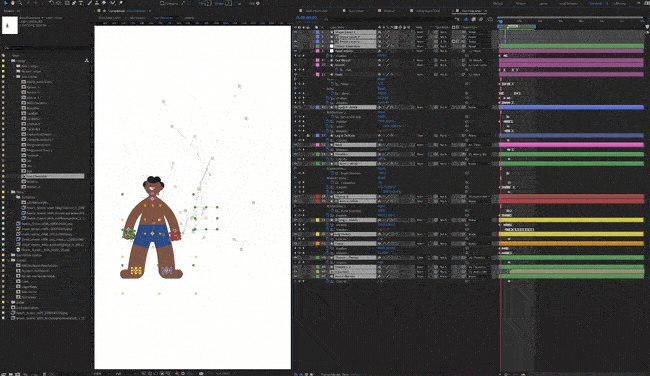Expand the top folder in the Project panel

click(9, 61)
